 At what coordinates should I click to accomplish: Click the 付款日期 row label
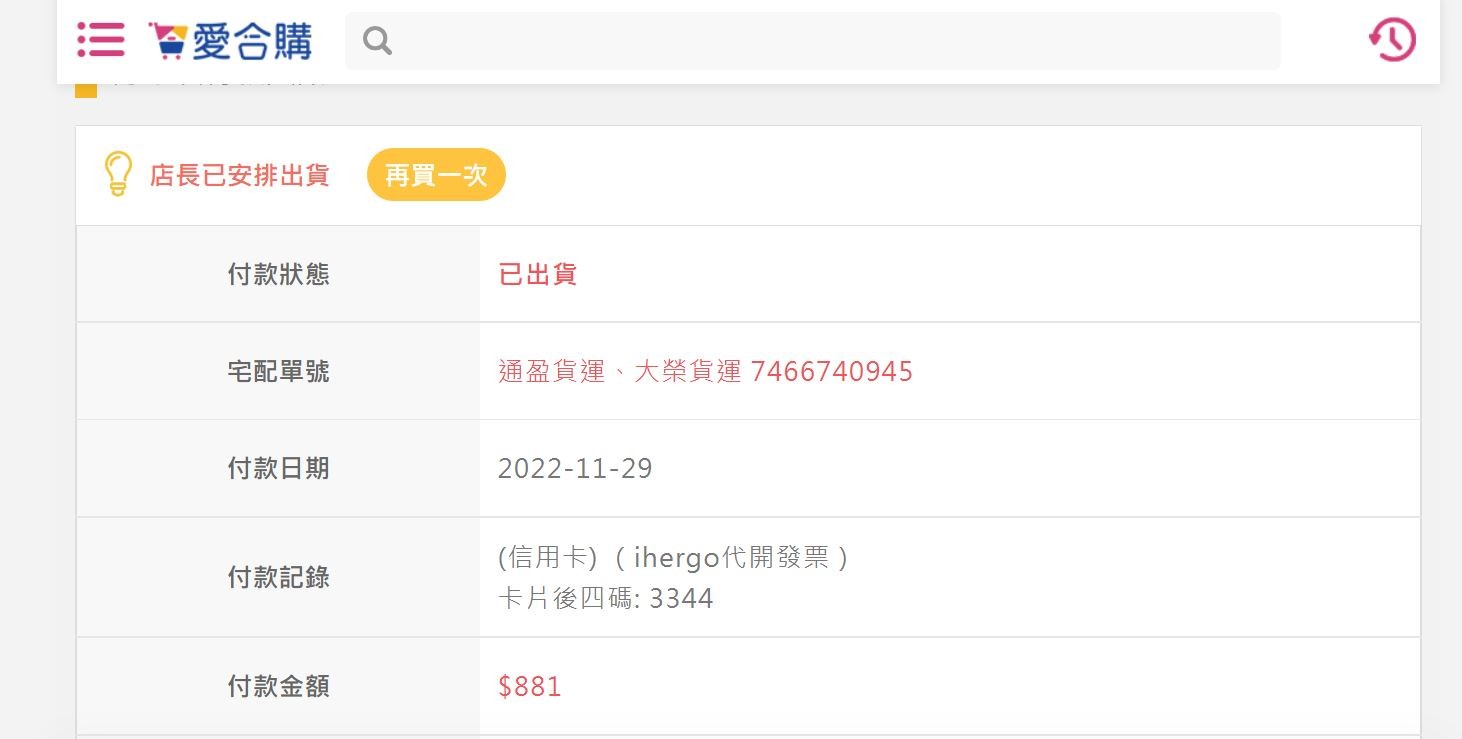(x=279, y=469)
